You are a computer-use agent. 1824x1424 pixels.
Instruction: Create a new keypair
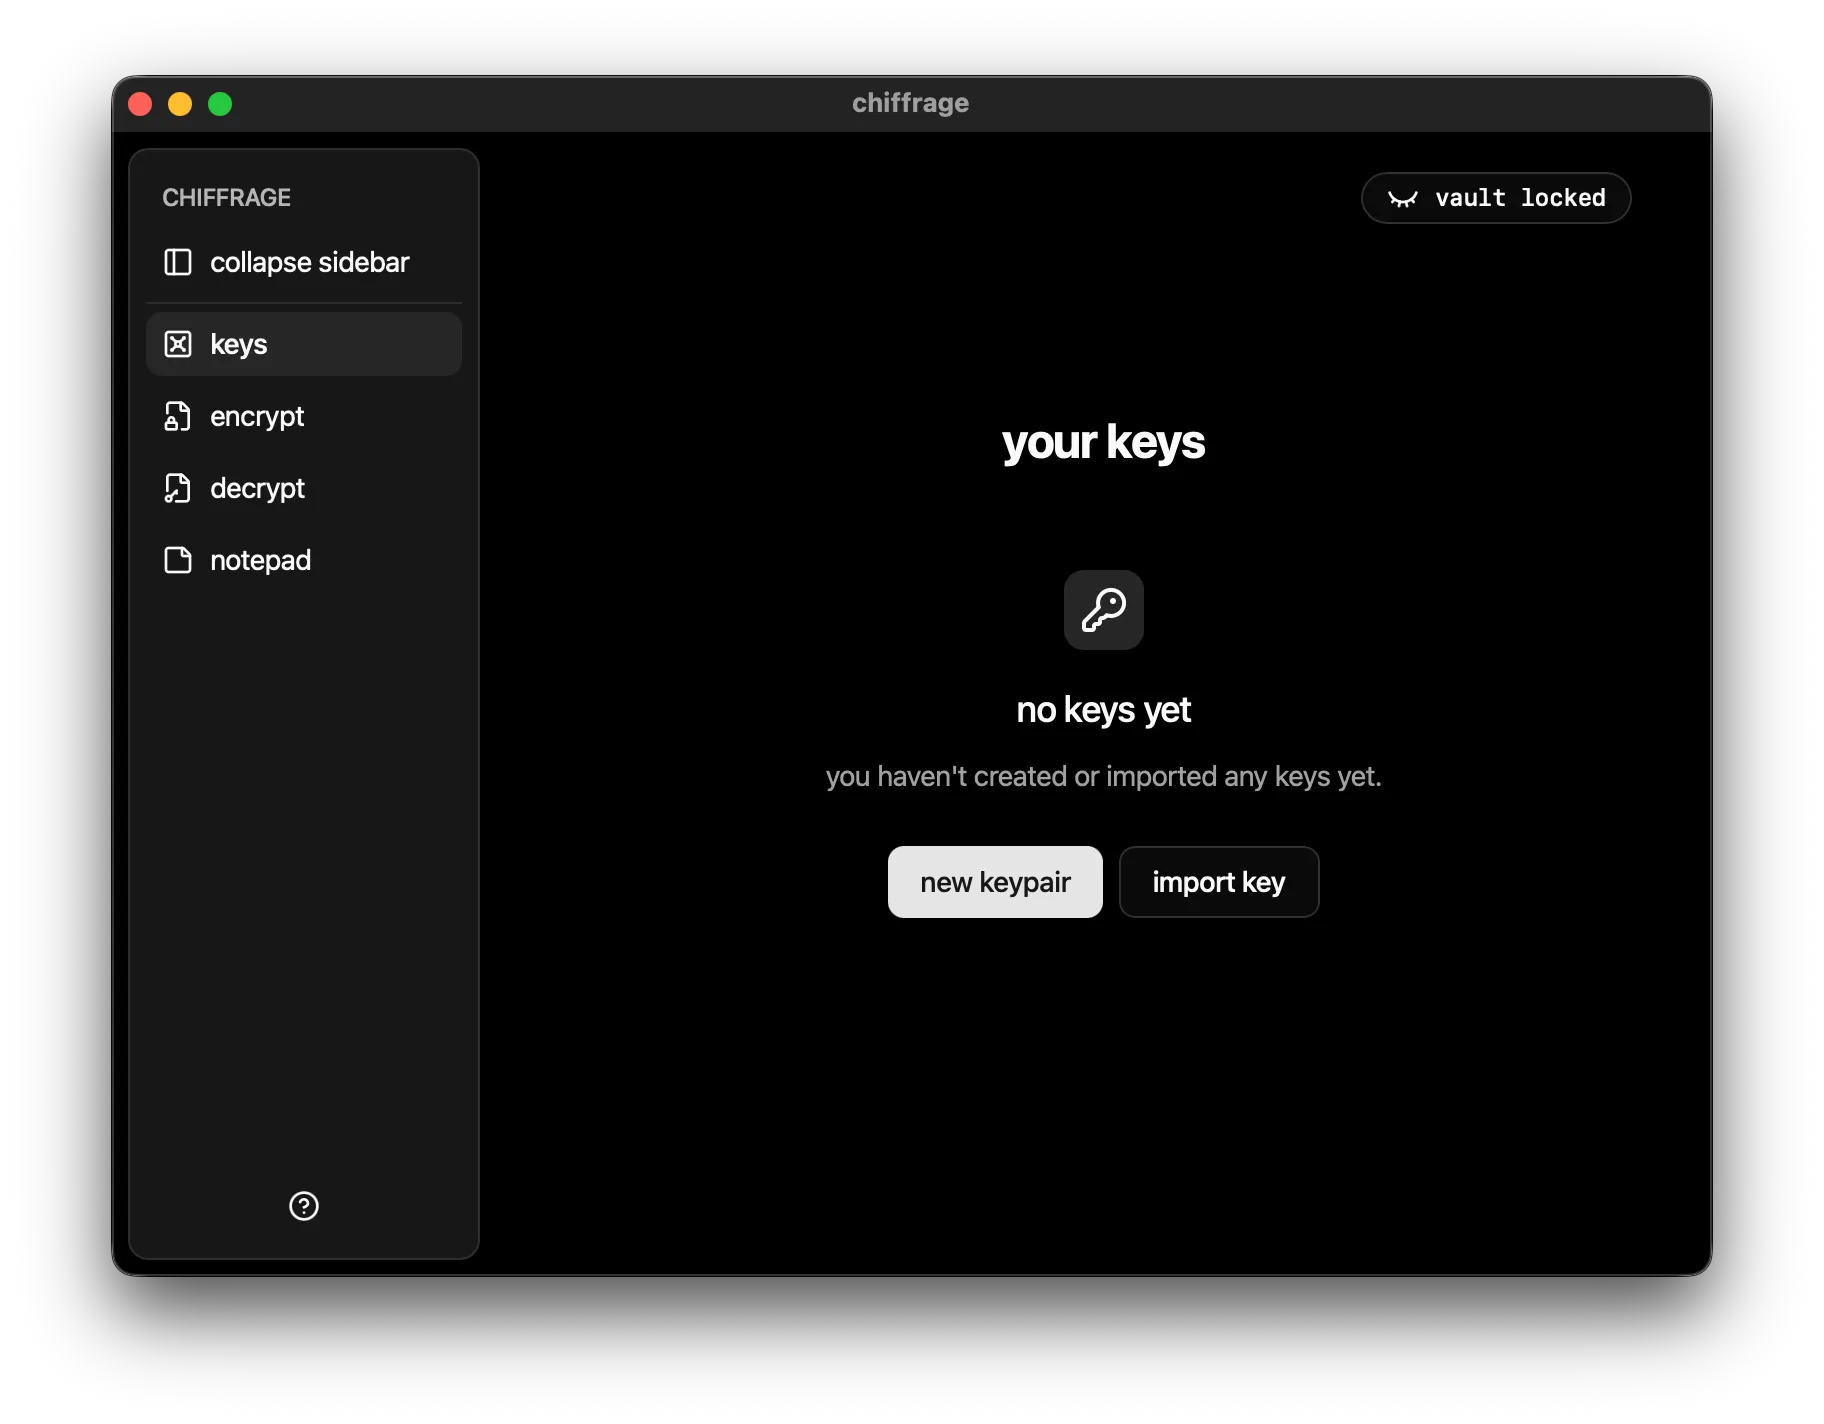coord(995,882)
